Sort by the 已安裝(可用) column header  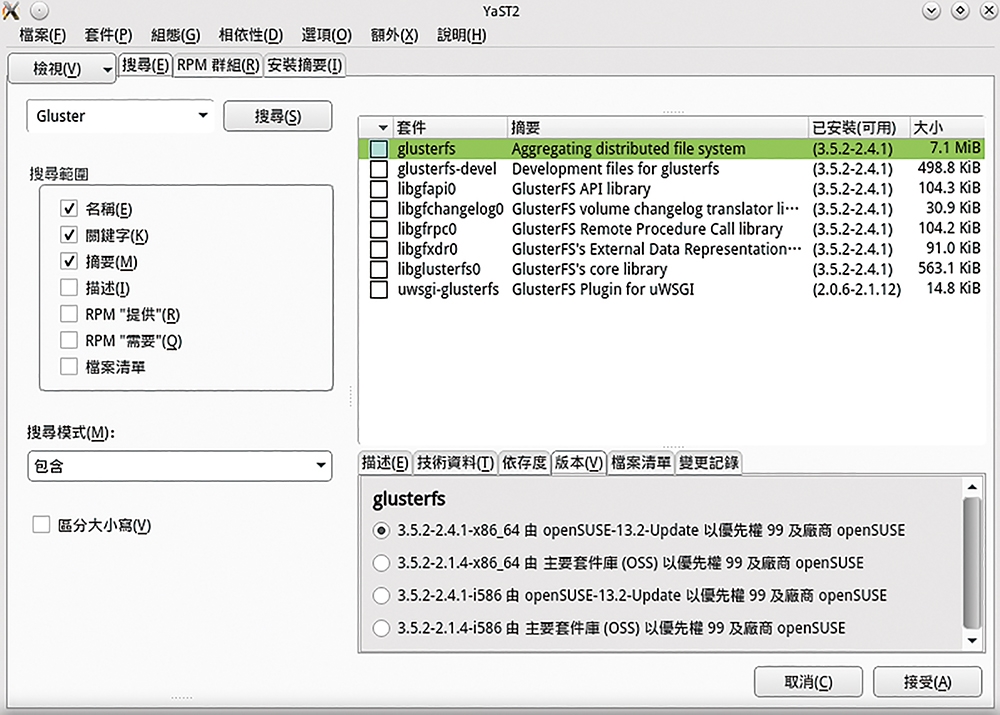[x=858, y=128]
